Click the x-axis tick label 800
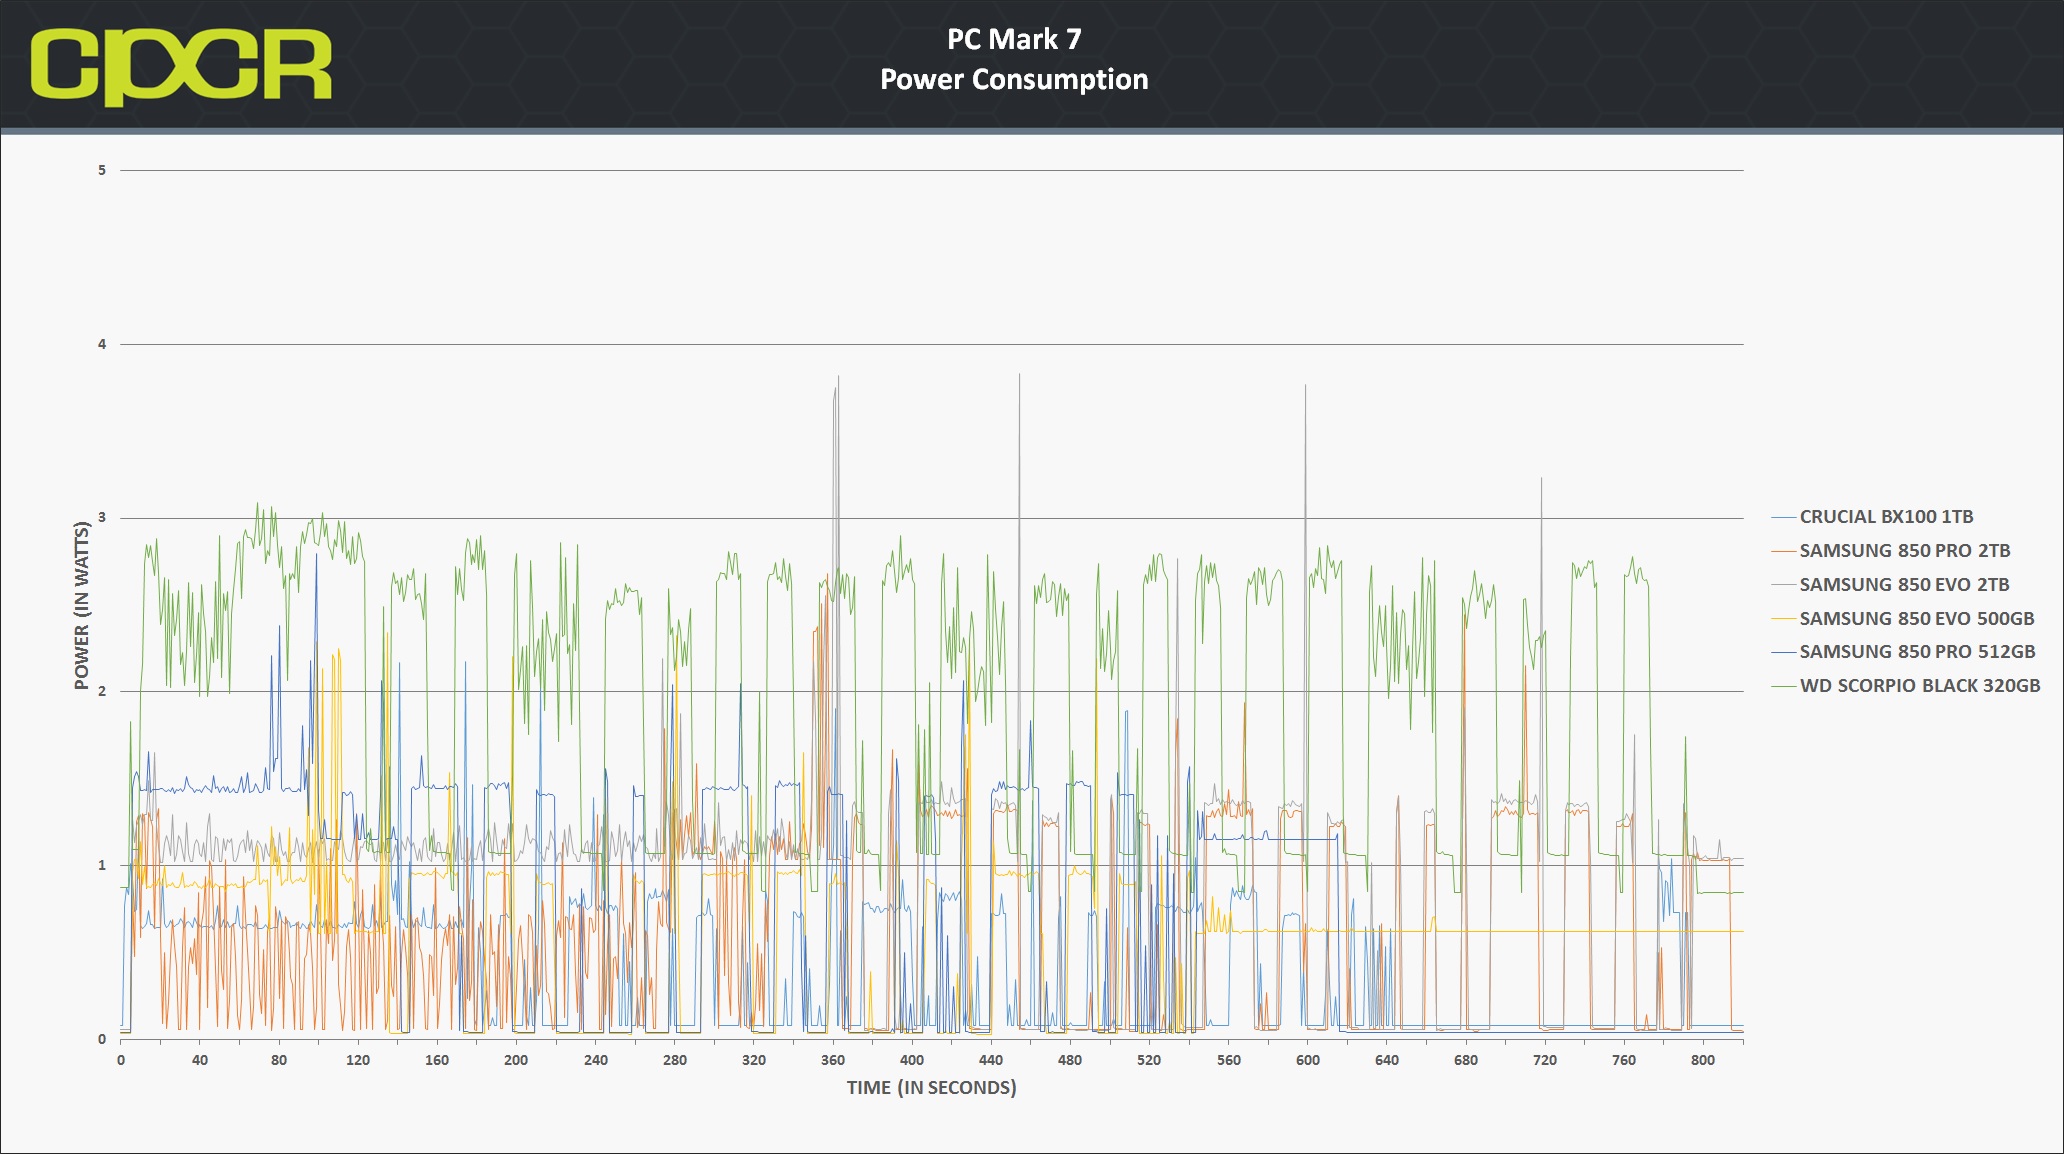Viewport: 2064px width, 1154px height. tap(1703, 1060)
